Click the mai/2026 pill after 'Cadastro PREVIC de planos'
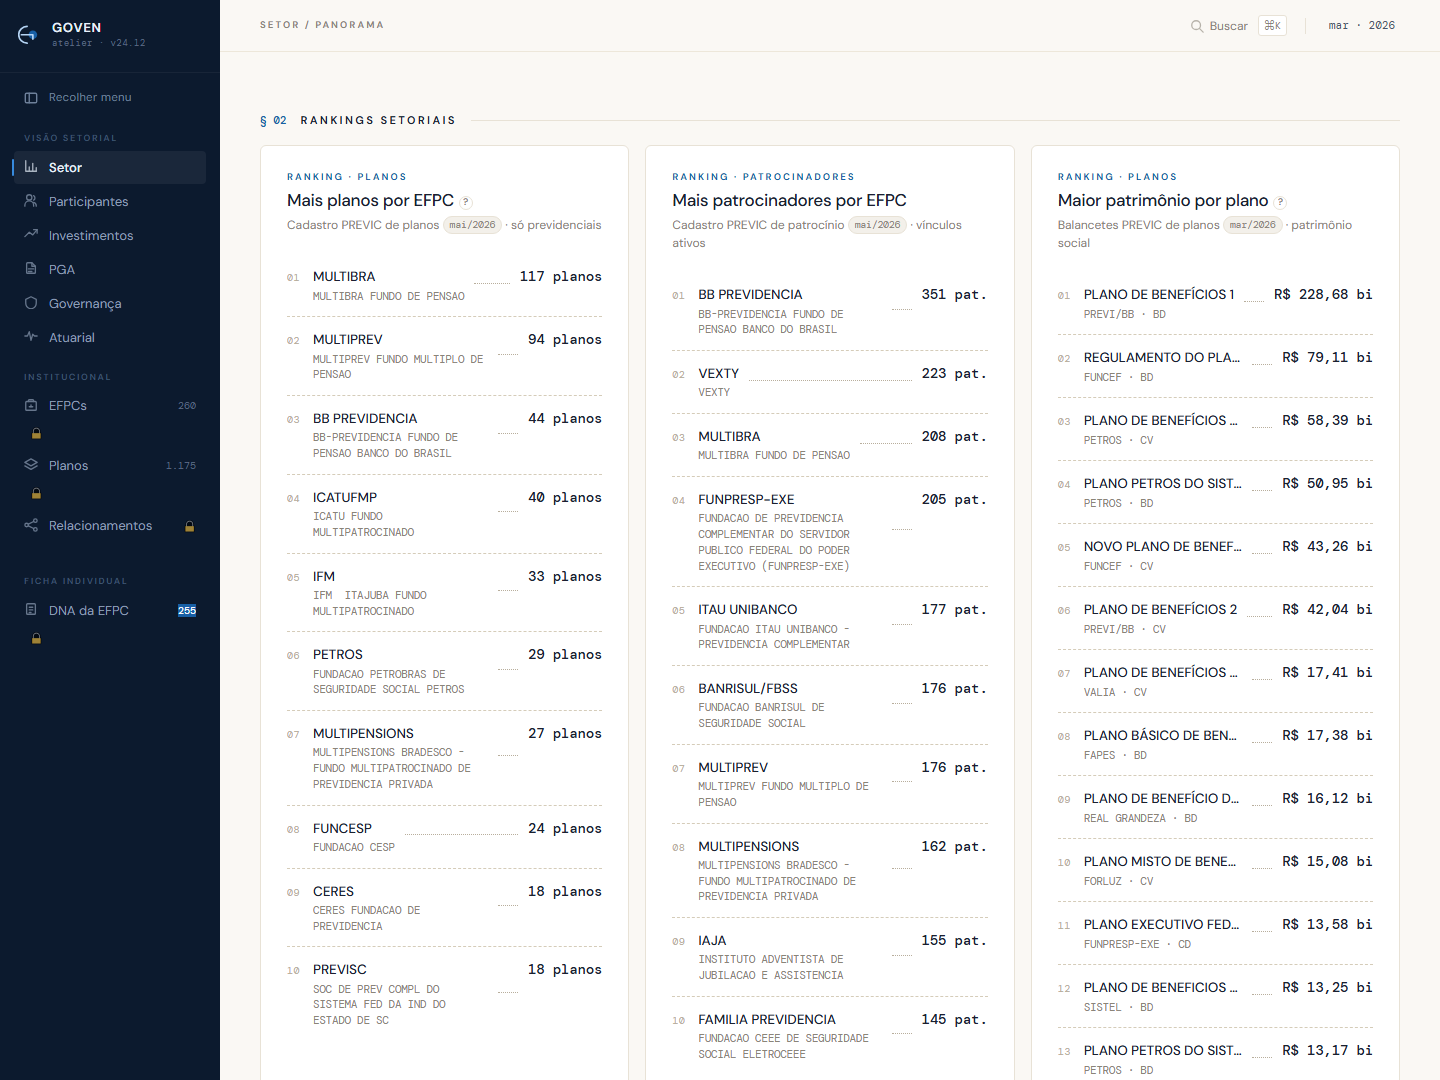Screen dimensions: 1440x1080 pos(472,225)
